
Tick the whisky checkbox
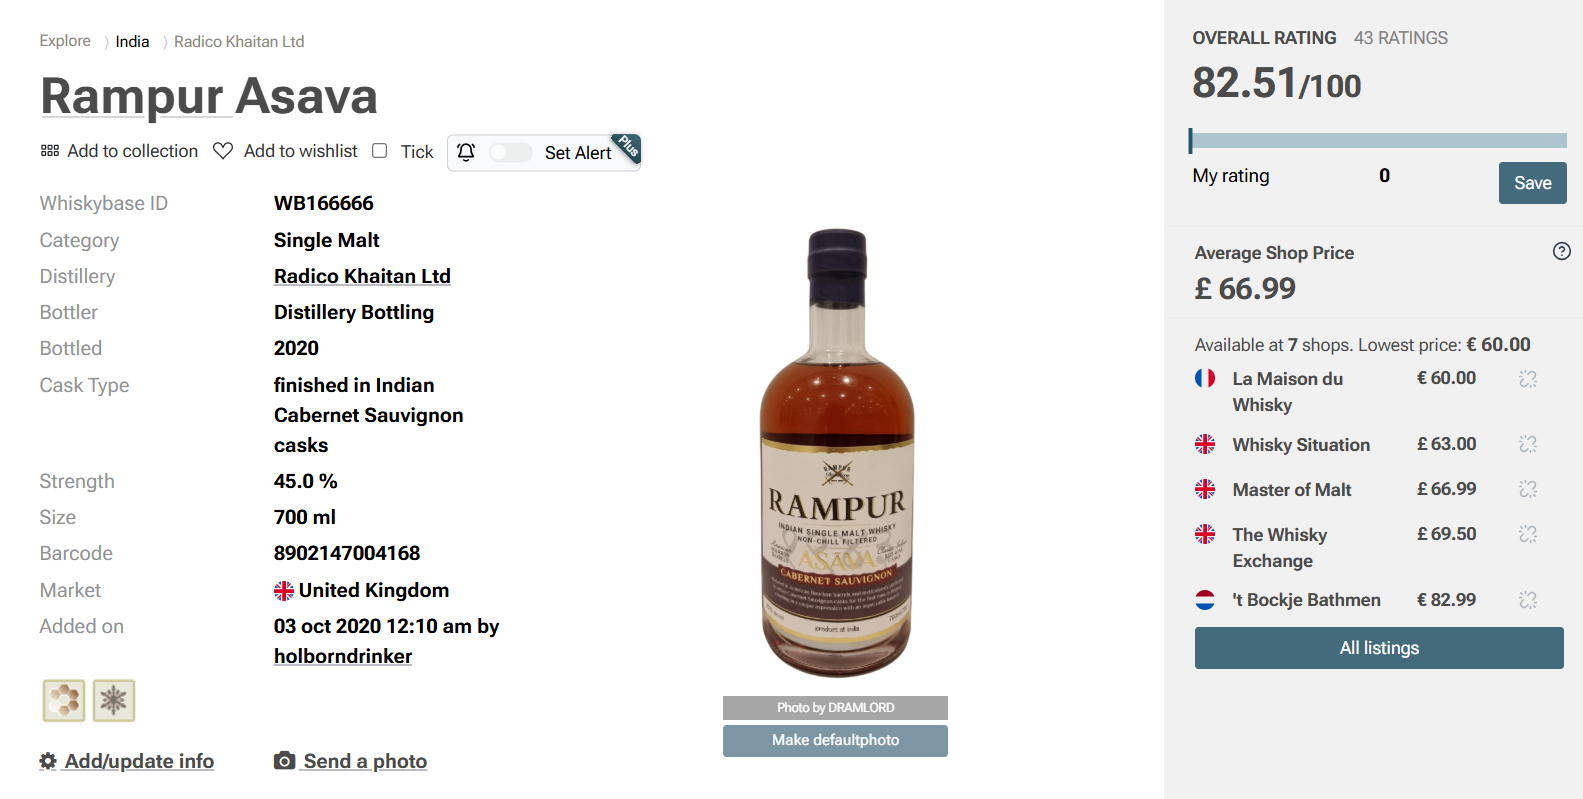(x=380, y=151)
